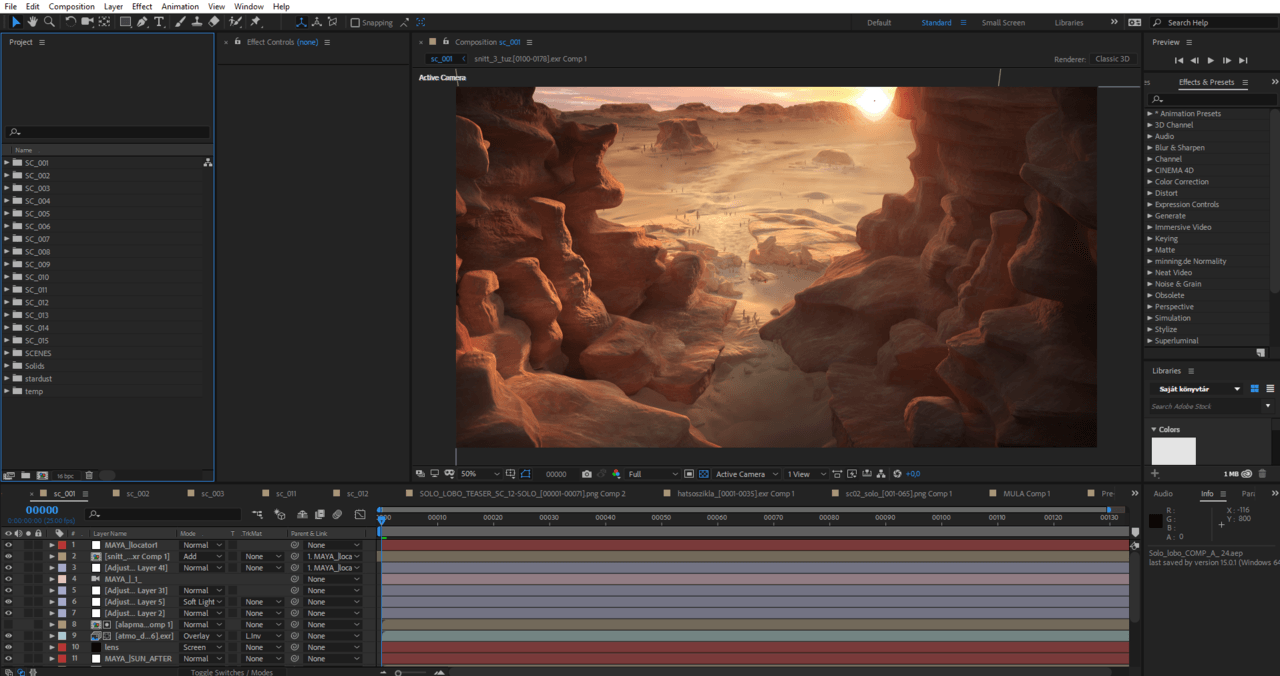
Task: Click the View Axis Mode icon
Action: coord(333,22)
